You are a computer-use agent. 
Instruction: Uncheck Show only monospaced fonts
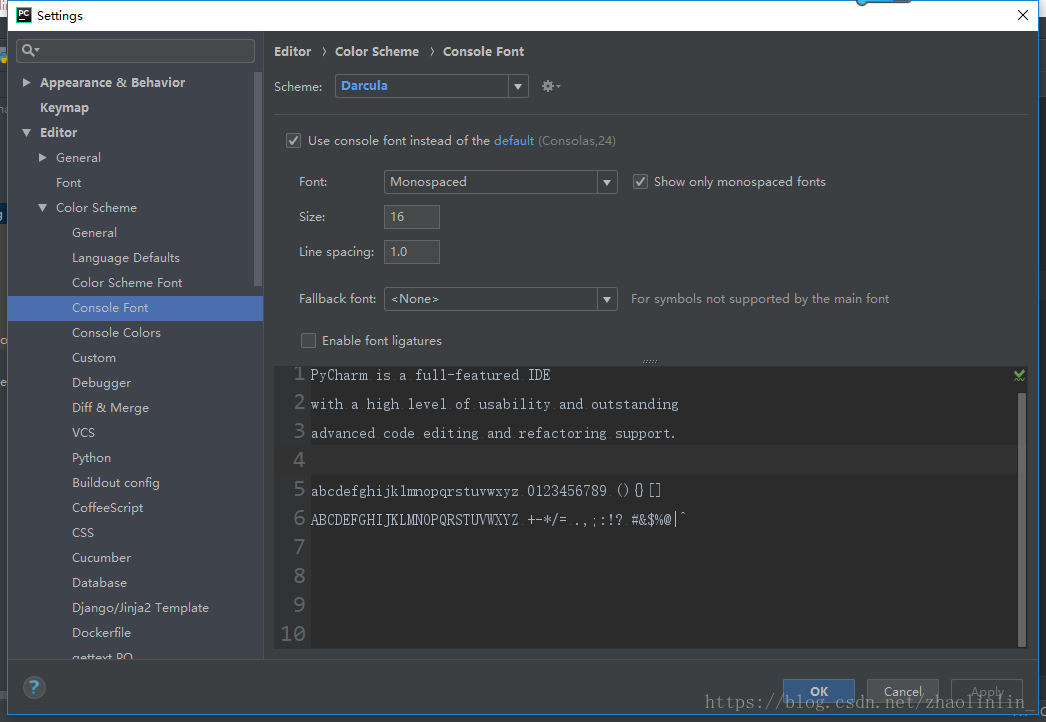[x=640, y=182]
